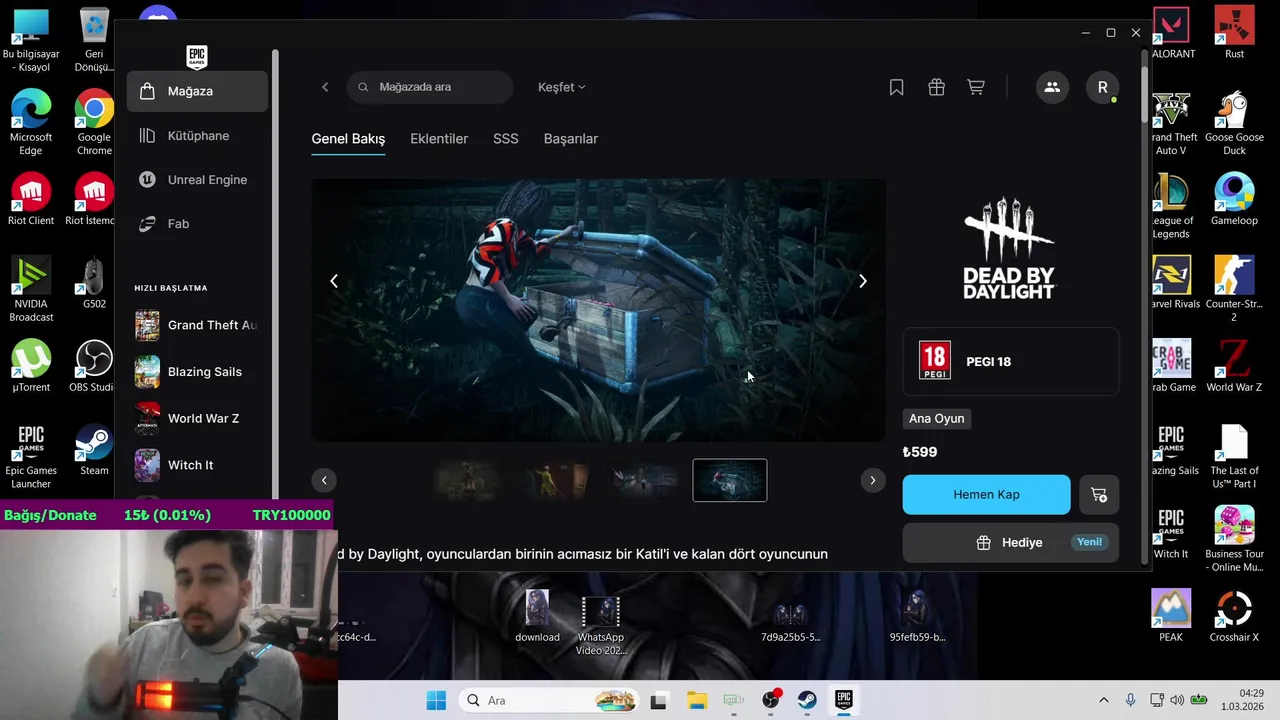Show next image in main carousel
The image size is (1280, 720).
(863, 281)
